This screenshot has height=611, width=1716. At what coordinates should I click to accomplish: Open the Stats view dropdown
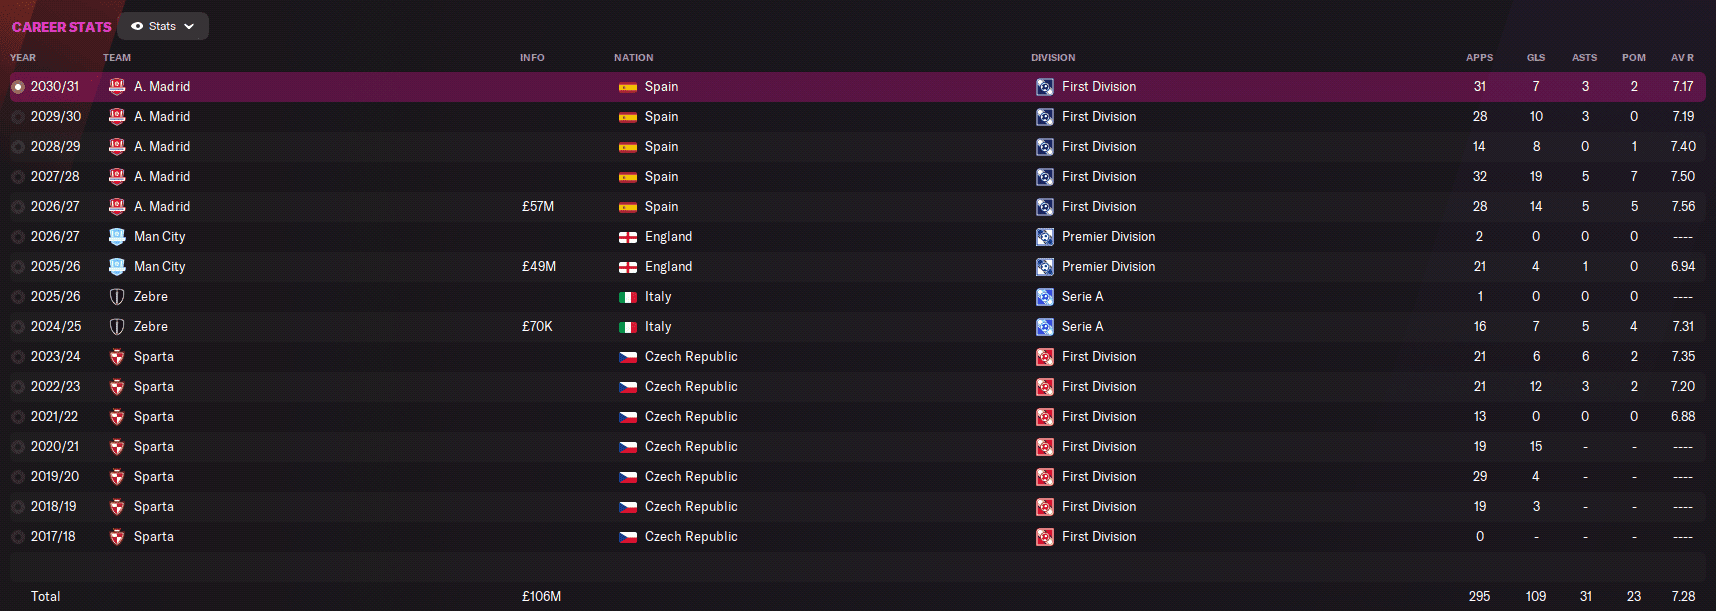click(163, 26)
